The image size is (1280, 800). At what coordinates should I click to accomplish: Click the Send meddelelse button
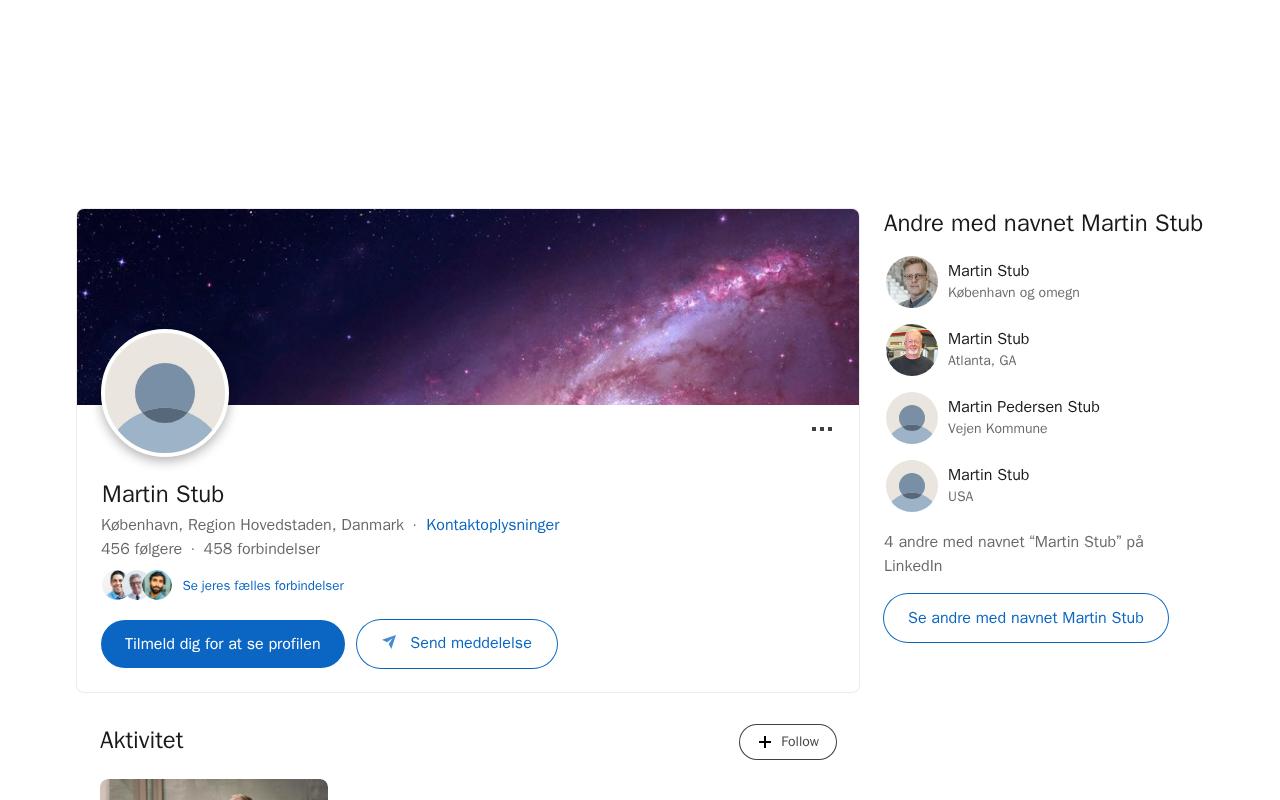(457, 644)
